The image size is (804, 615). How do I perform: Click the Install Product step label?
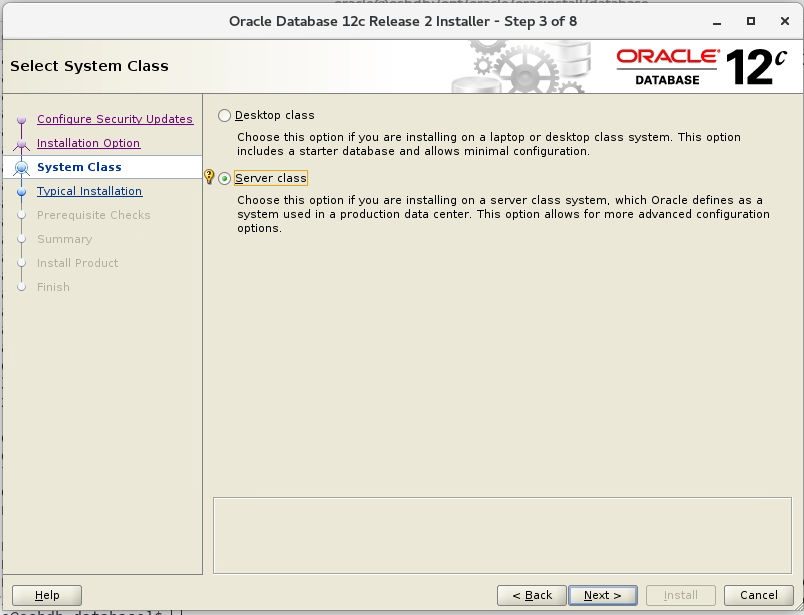(x=77, y=263)
